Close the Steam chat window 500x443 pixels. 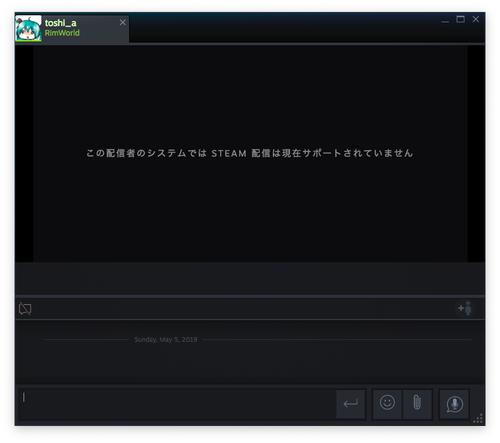476,19
